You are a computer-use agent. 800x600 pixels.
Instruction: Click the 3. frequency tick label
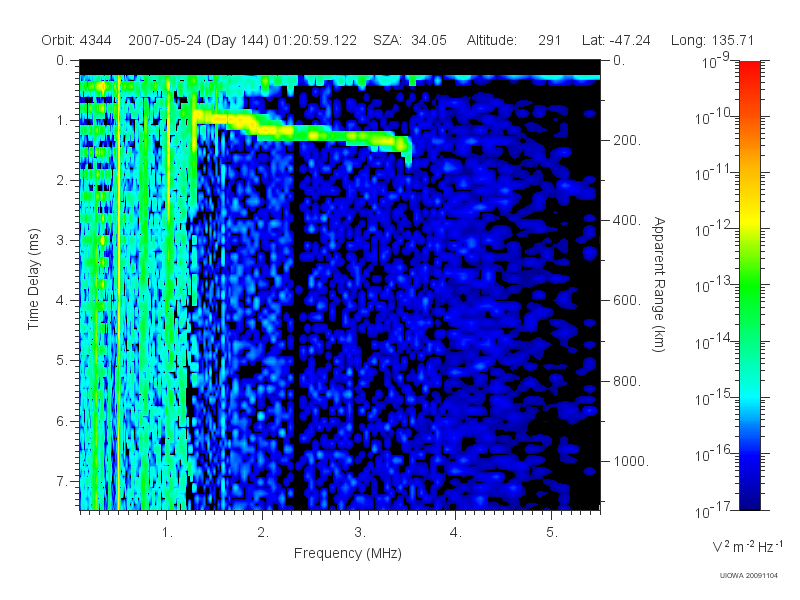pyautogui.click(x=360, y=533)
